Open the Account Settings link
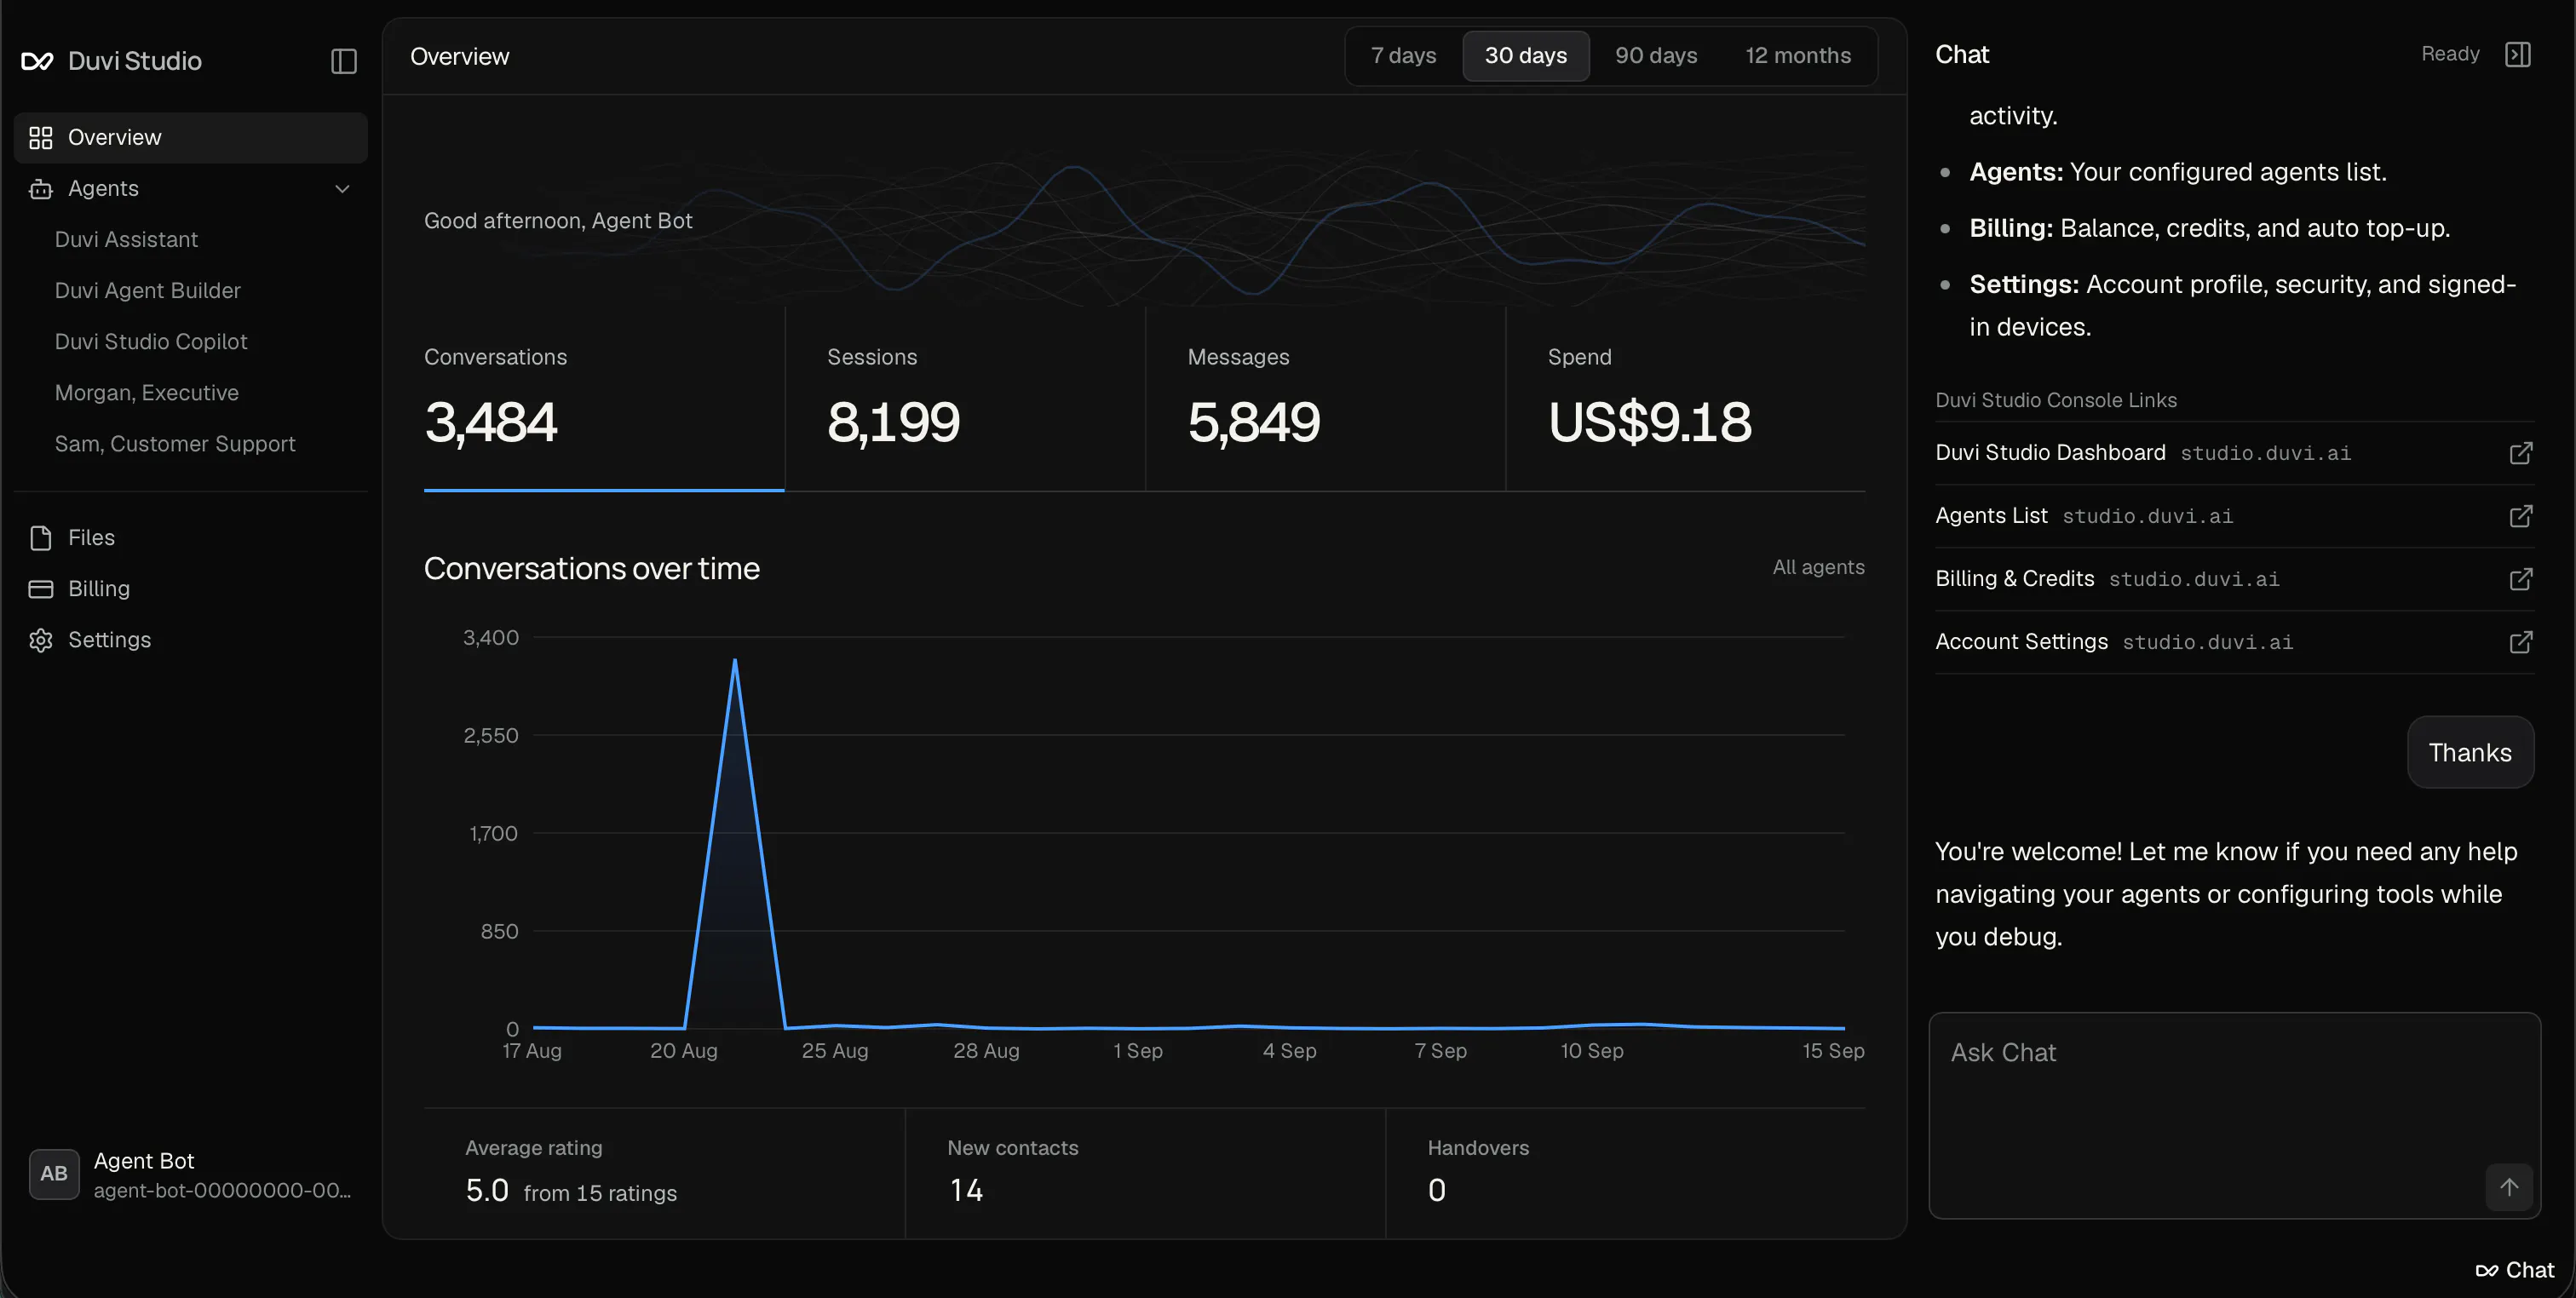The image size is (2576, 1298). coord(2234,642)
